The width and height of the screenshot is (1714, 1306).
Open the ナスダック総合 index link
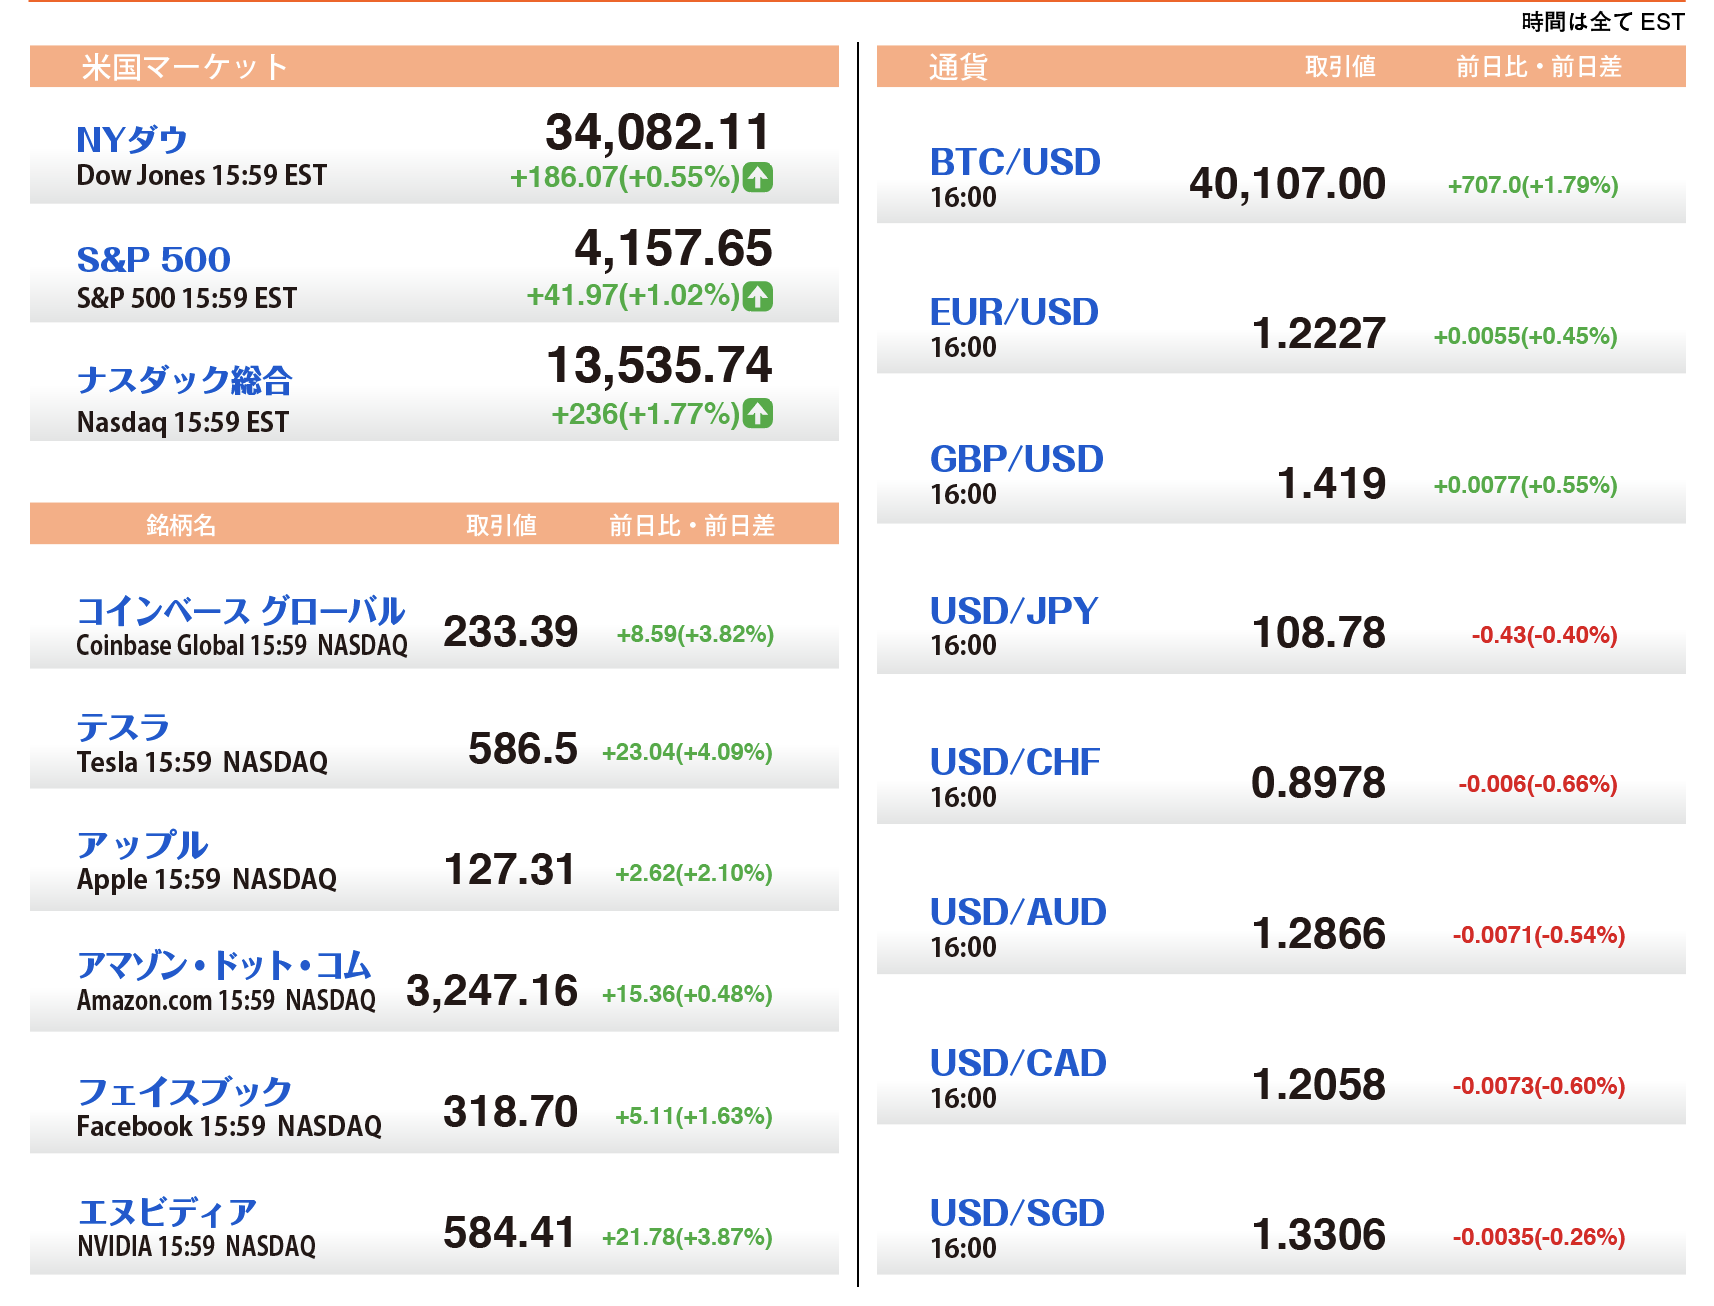(x=185, y=380)
